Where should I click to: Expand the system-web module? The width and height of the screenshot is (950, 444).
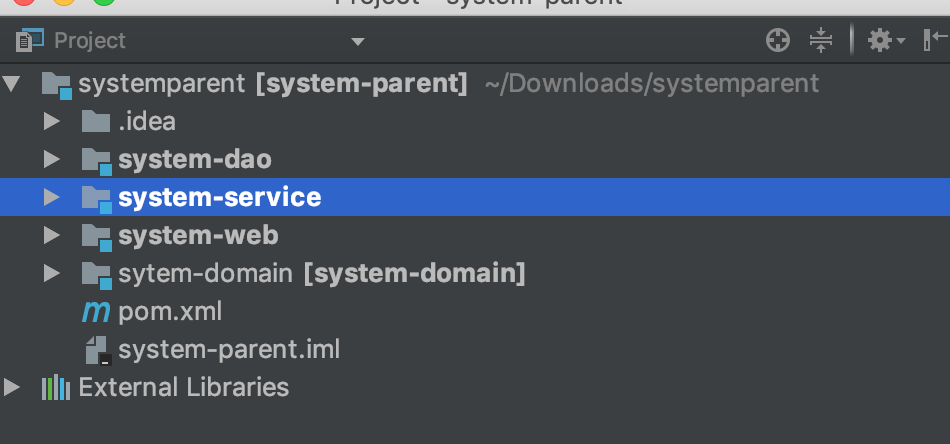[52, 236]
